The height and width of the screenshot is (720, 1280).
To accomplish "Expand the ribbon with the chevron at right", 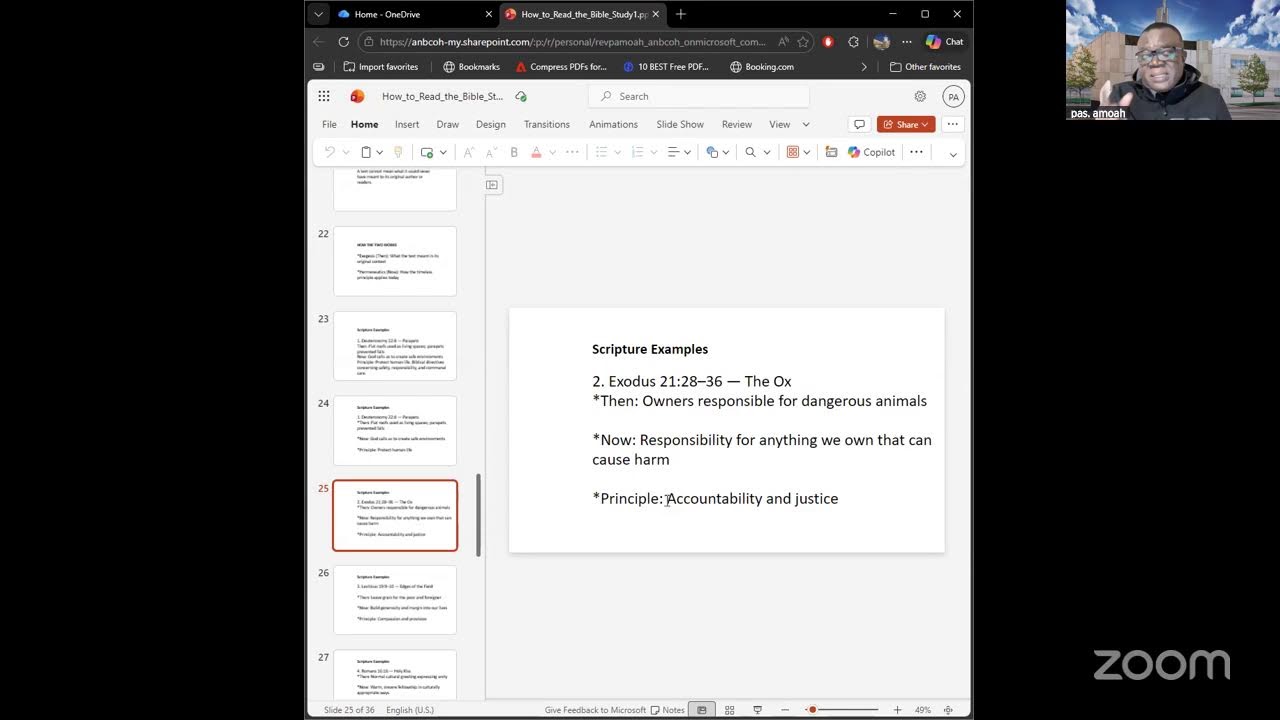I will point(953,154).
